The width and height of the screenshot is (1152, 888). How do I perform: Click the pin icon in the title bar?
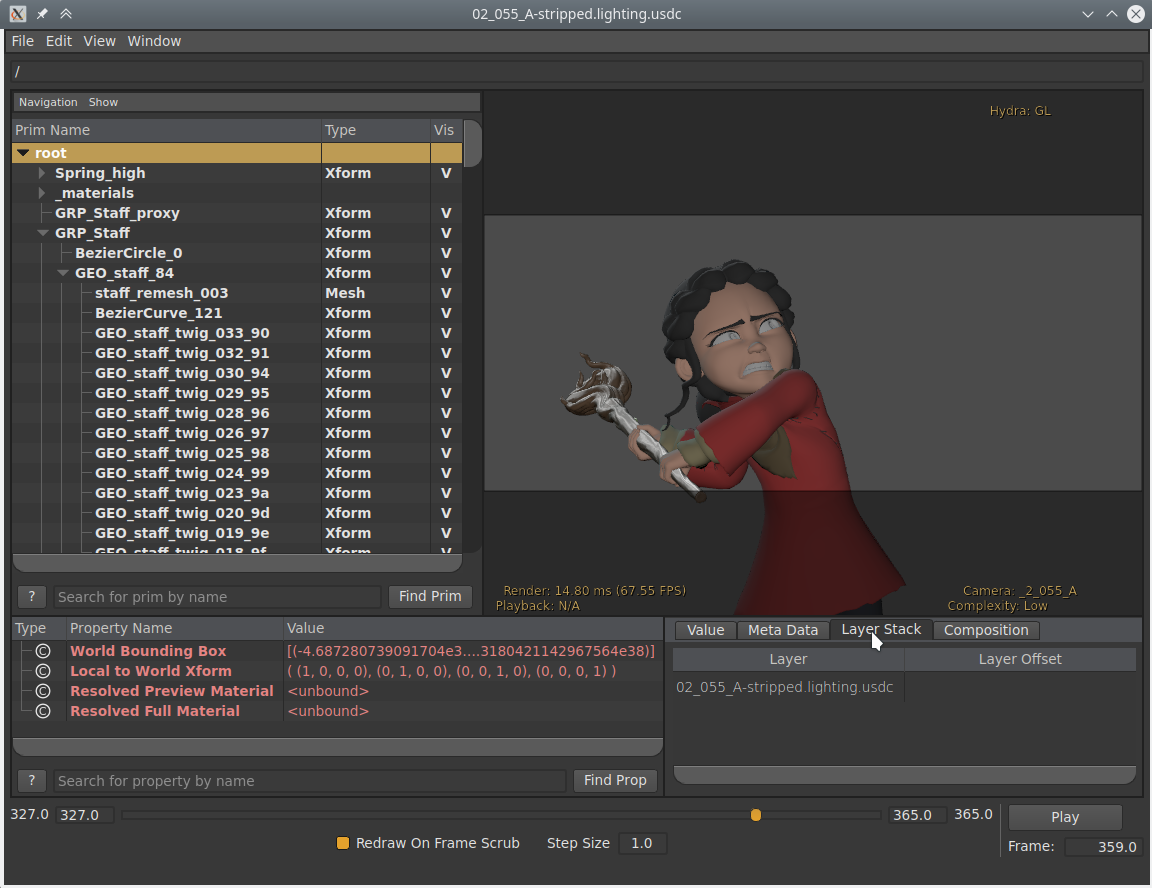point(41,14)
